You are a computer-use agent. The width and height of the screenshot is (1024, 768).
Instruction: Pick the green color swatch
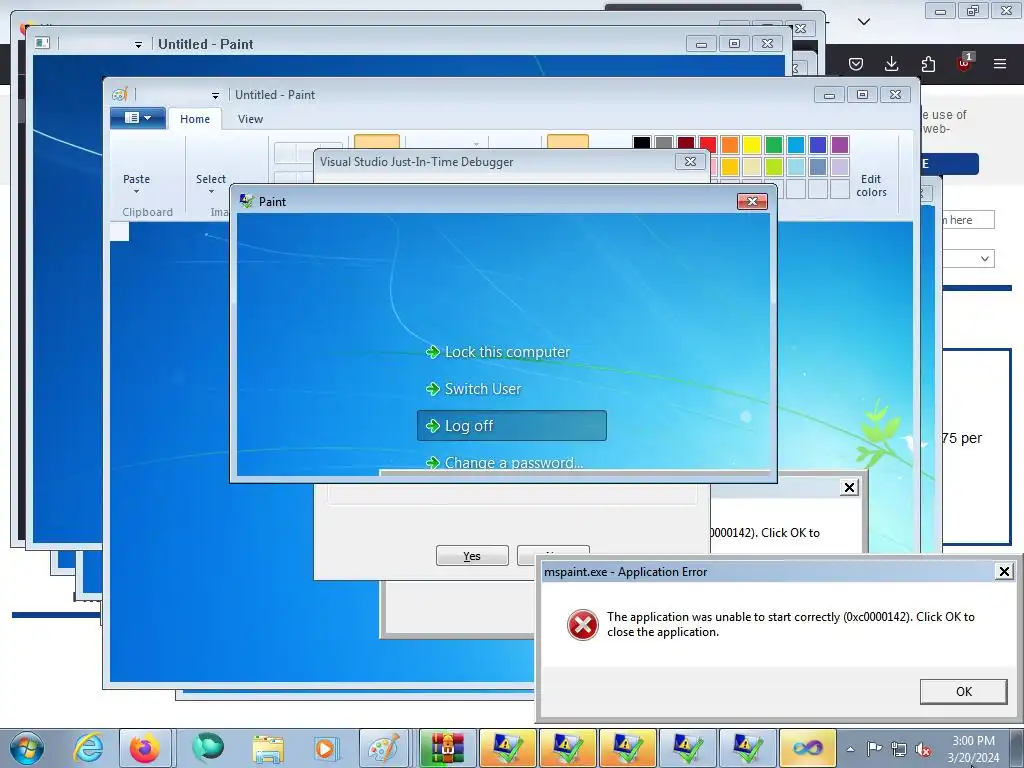[x=774, y=144]
